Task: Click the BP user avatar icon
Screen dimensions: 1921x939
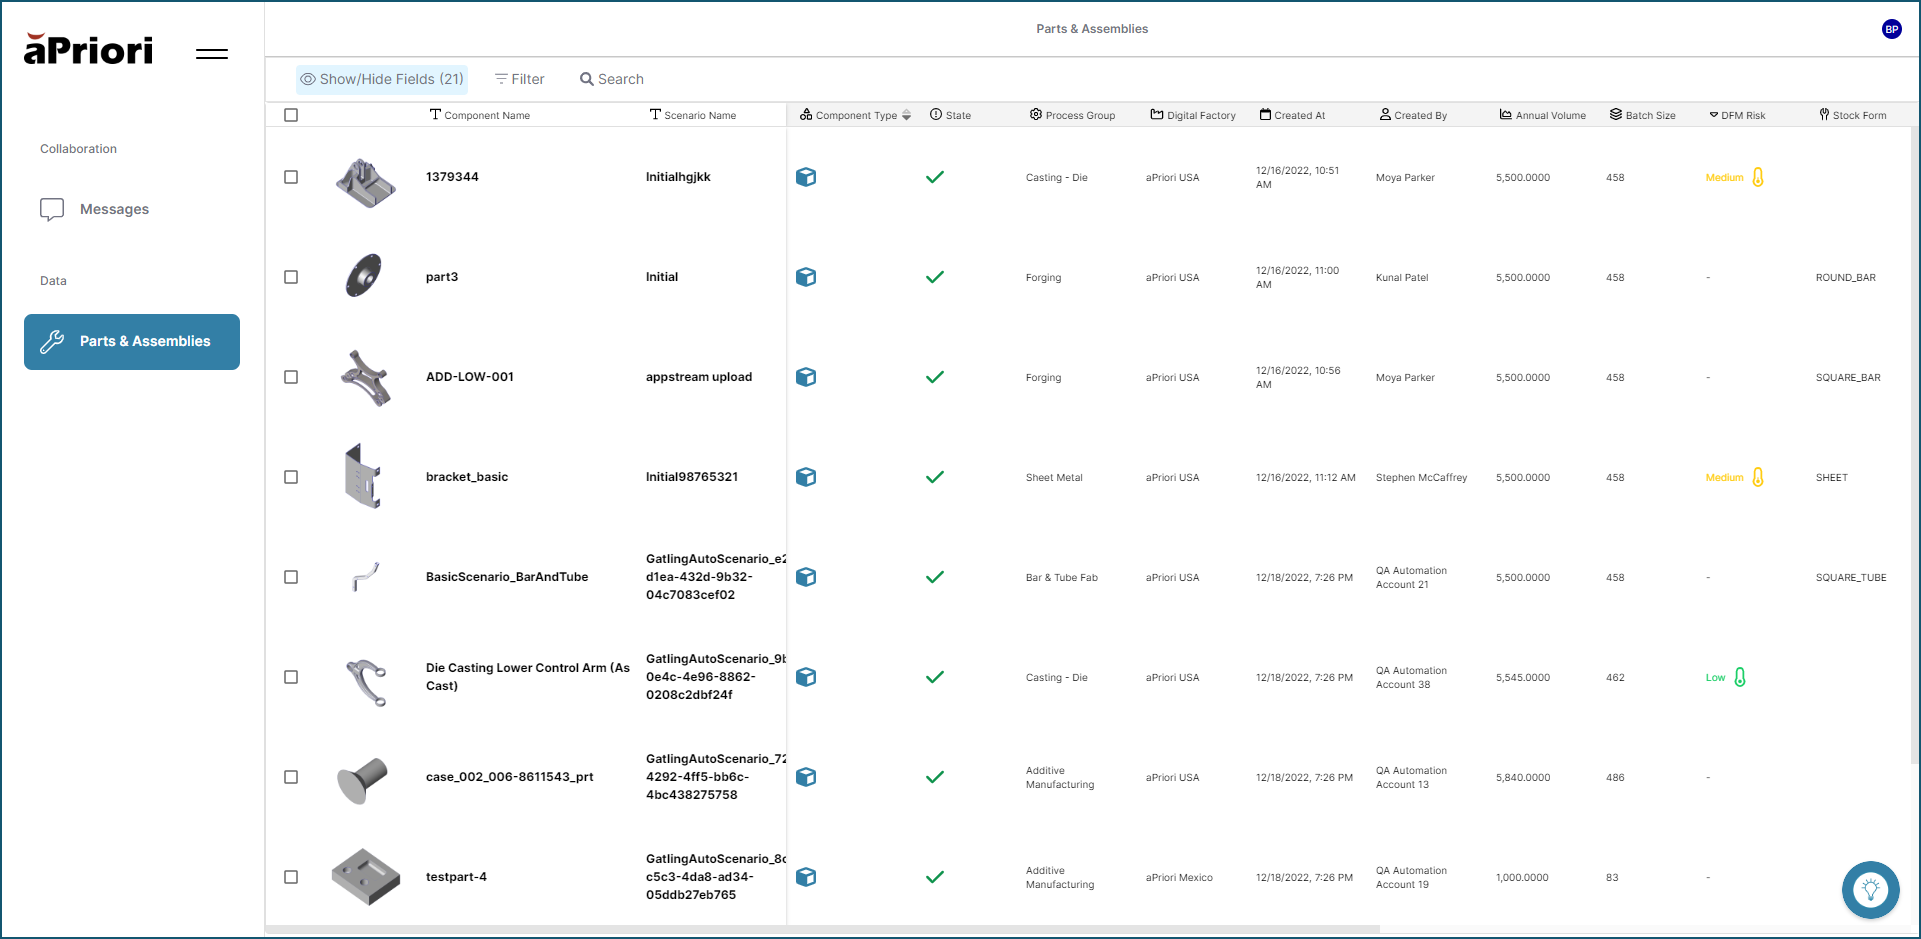Action: point(1891,29)
